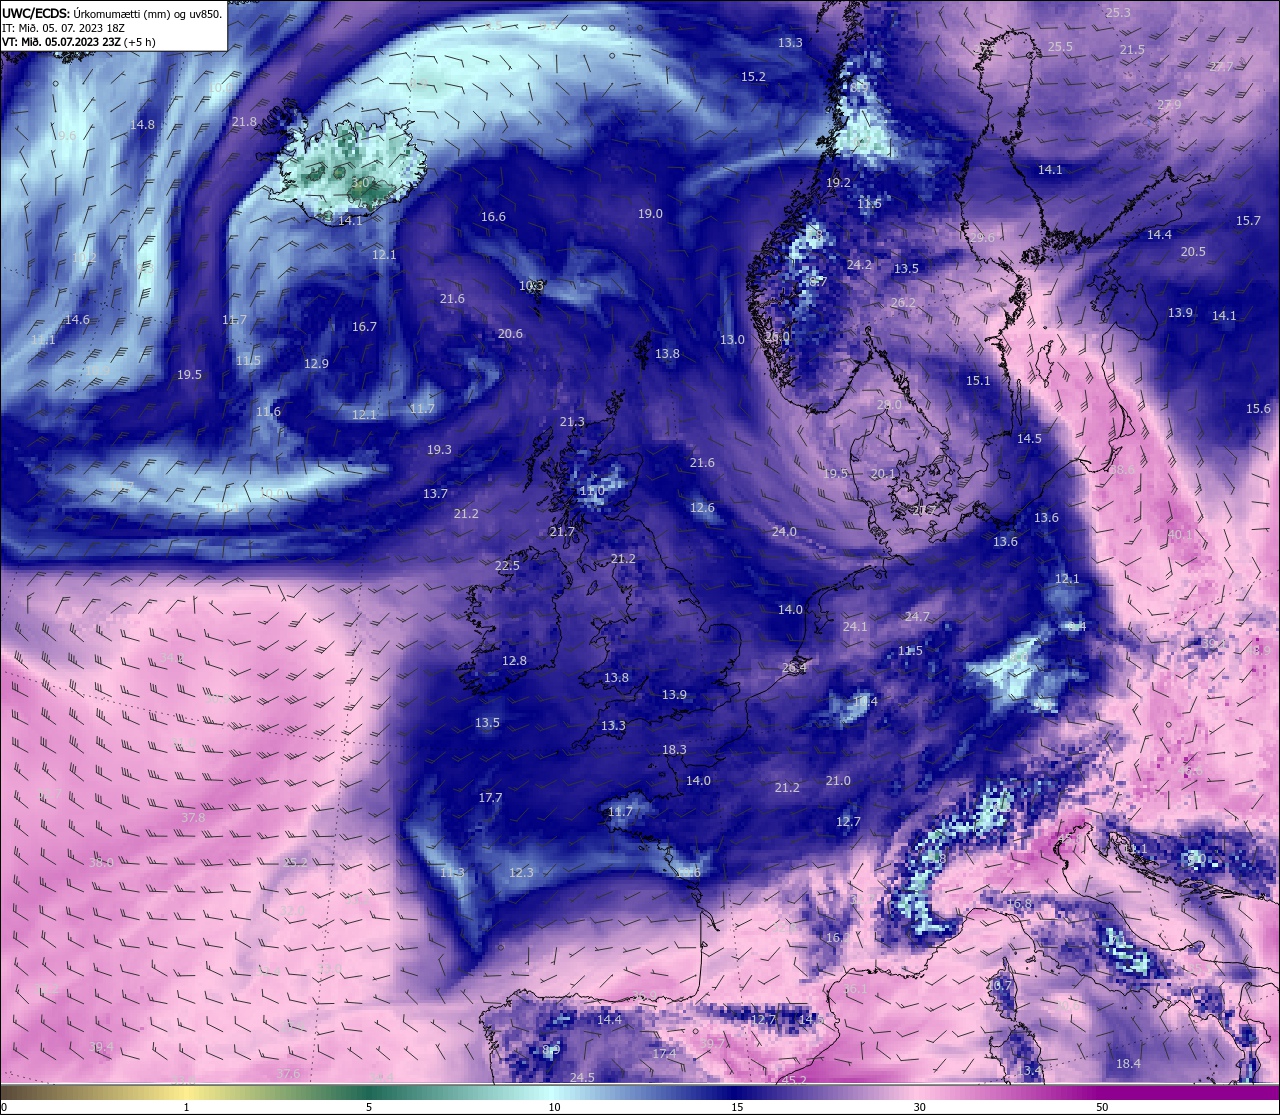Click the value '14.6' on the map
The width and height of the screenshot is (1280, 1115).
pos(77,320)
